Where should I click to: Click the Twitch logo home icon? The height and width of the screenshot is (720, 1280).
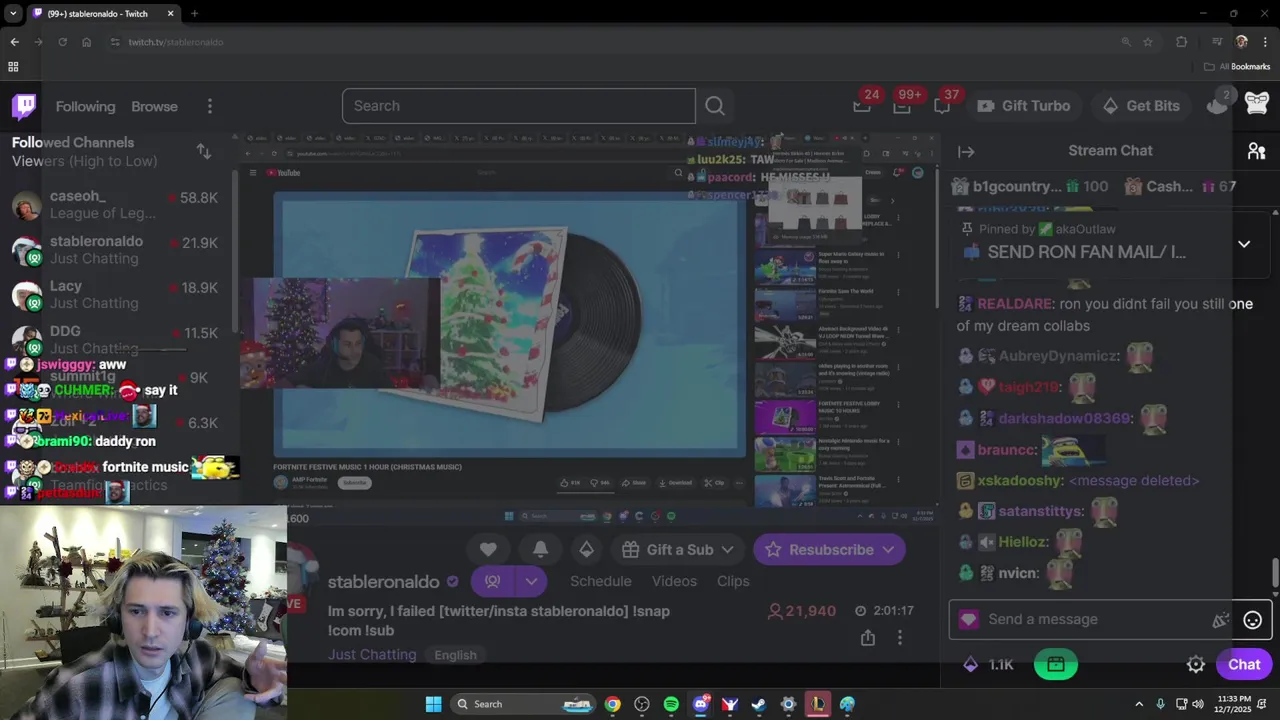(24, 105)
